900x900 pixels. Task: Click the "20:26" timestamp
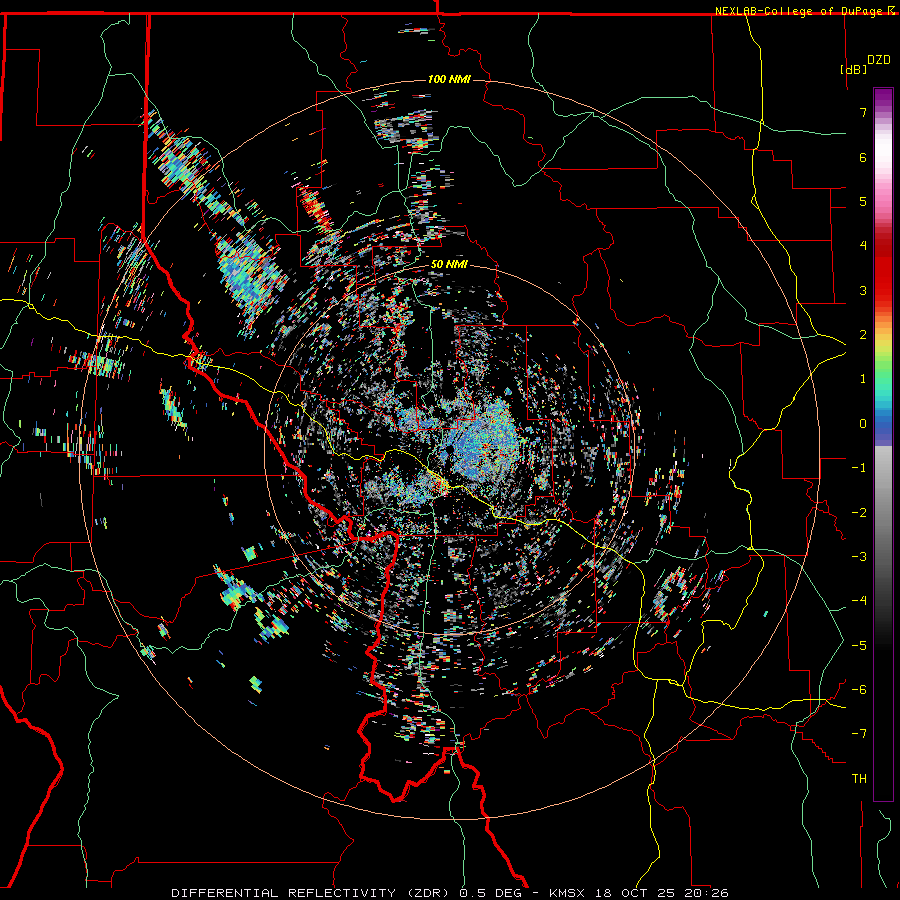pos(707,893)
